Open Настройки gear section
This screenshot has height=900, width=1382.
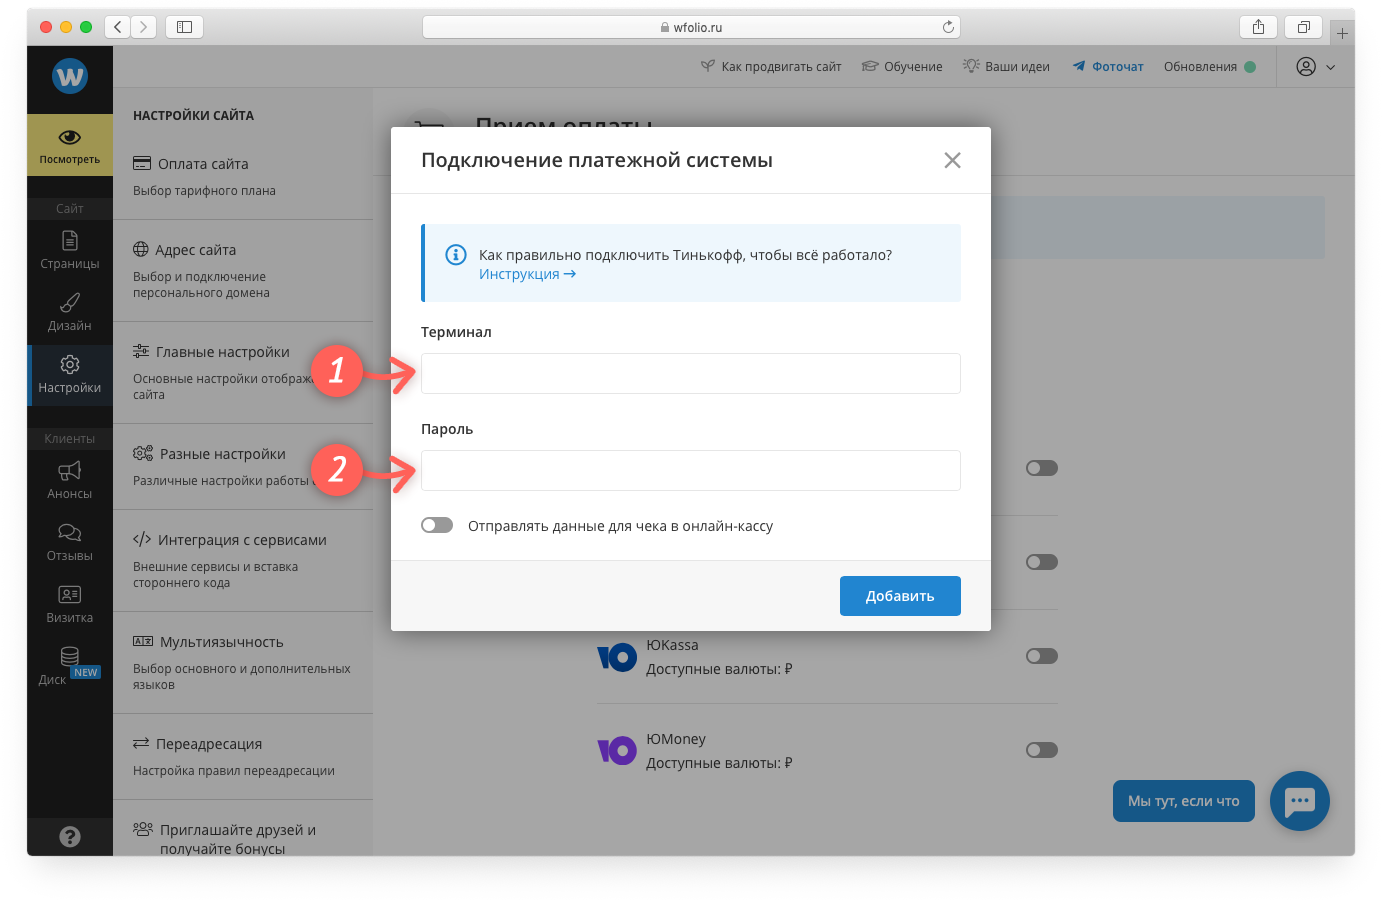[70, 374]
